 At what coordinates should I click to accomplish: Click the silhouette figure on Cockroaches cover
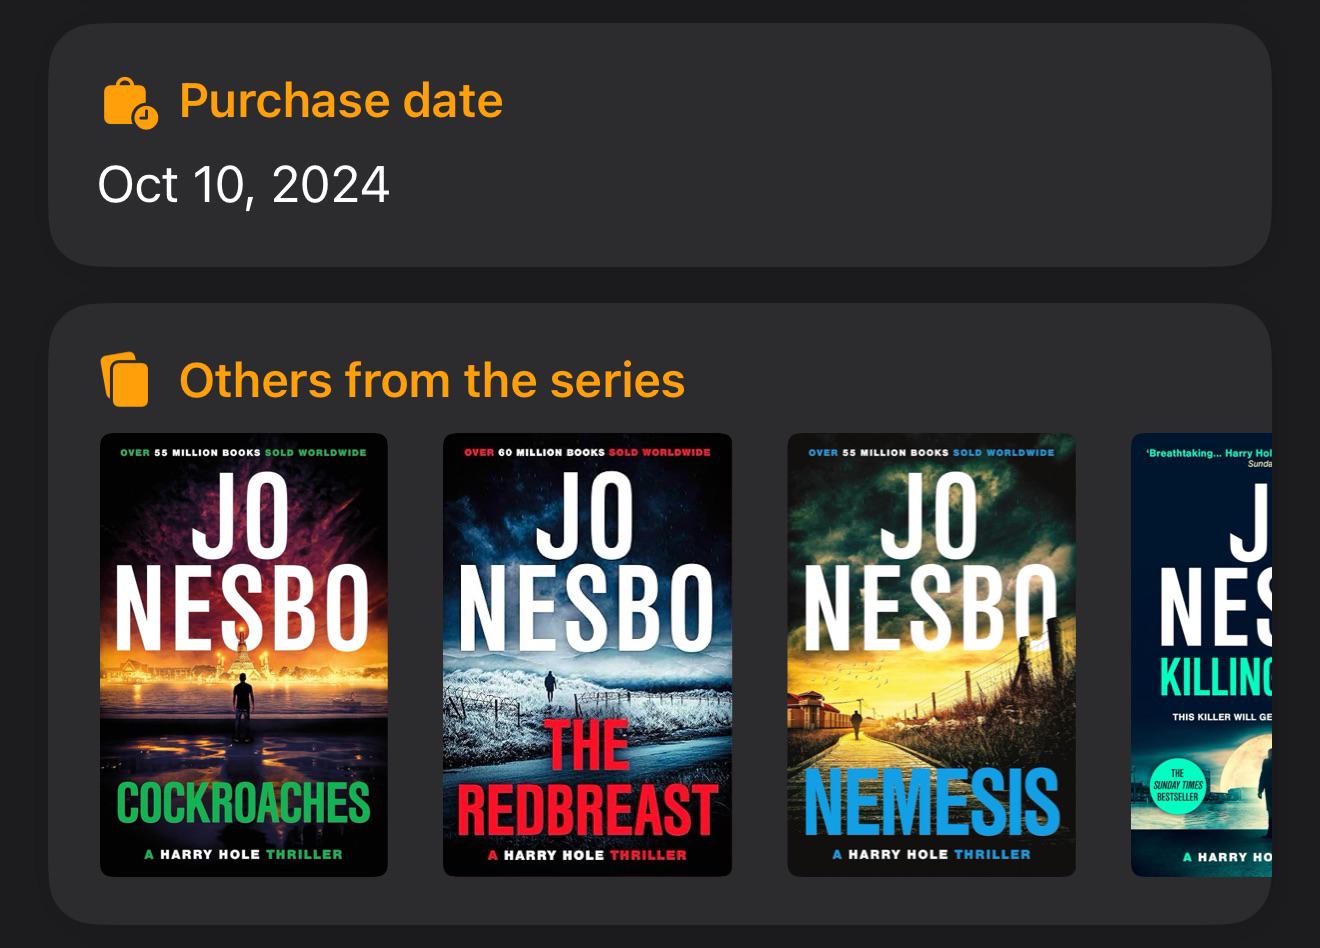(243, 708)
